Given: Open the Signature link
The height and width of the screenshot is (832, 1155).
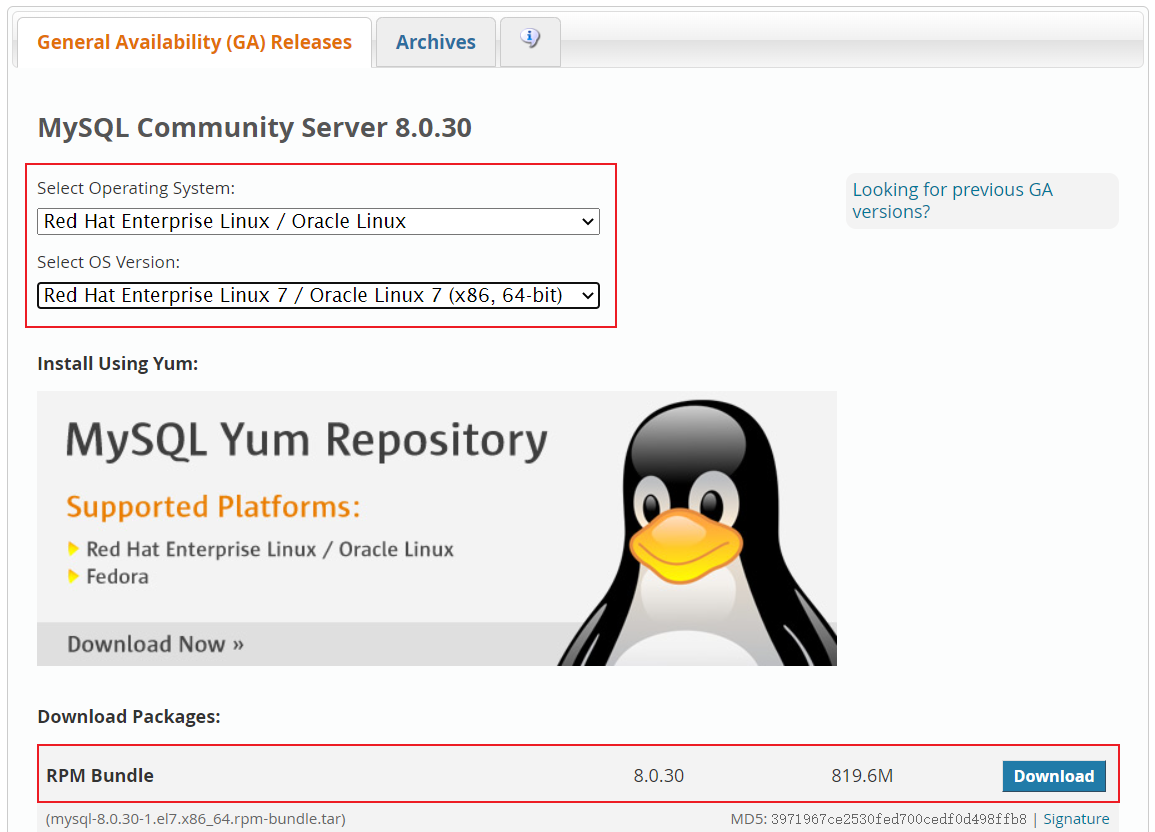Looking at the screenshot, I should [x=1076, y=818].
